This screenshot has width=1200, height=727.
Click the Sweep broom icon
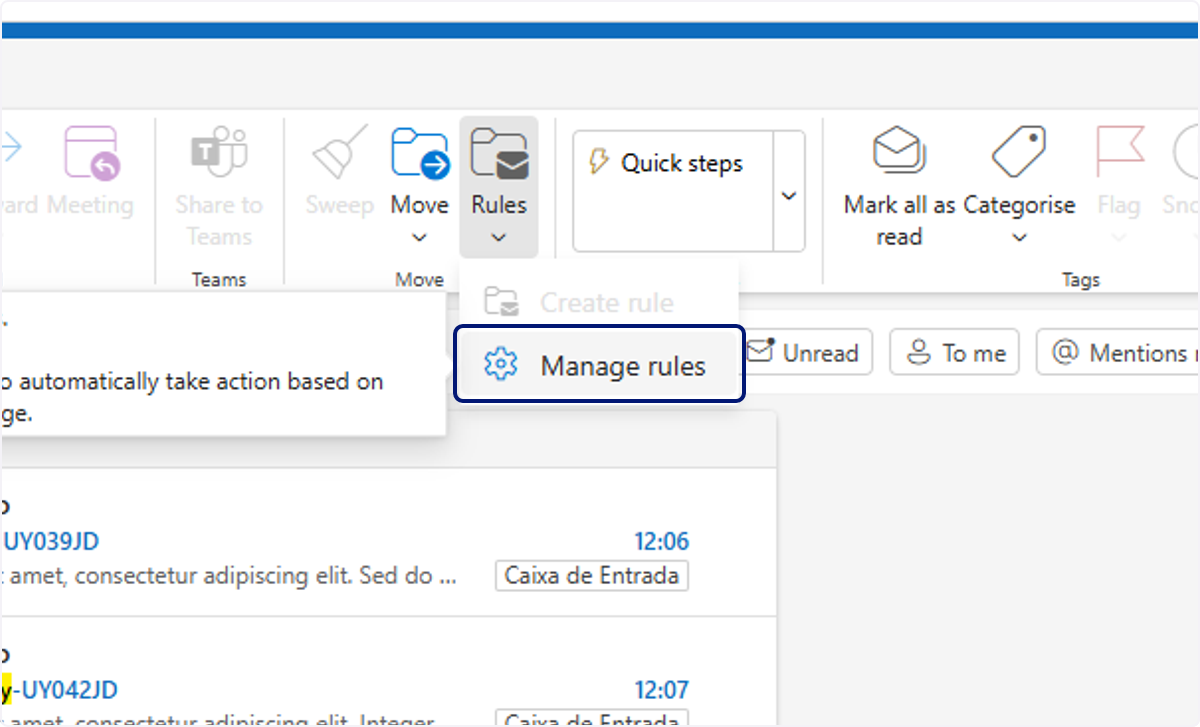point(340,153)
